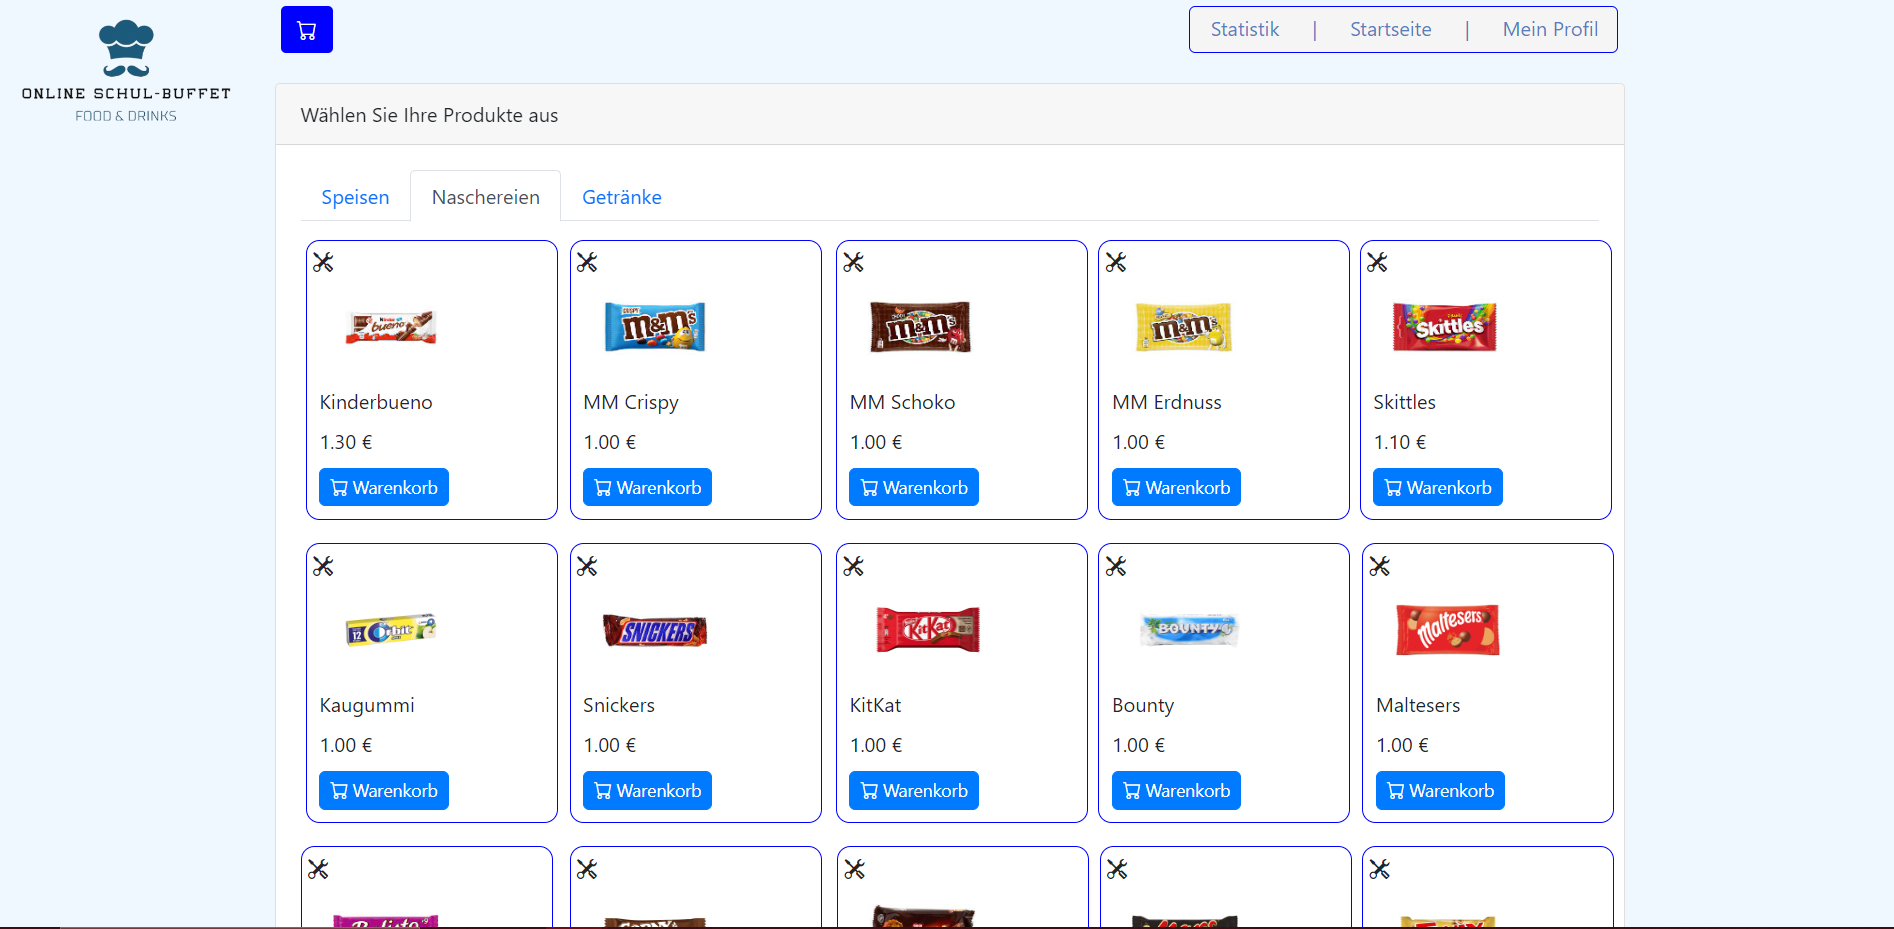Click the 'Wählen Sie Ihre Produkte aus' heading
Viewport: 1894px width, 929px height.
(x=429, y=115)
